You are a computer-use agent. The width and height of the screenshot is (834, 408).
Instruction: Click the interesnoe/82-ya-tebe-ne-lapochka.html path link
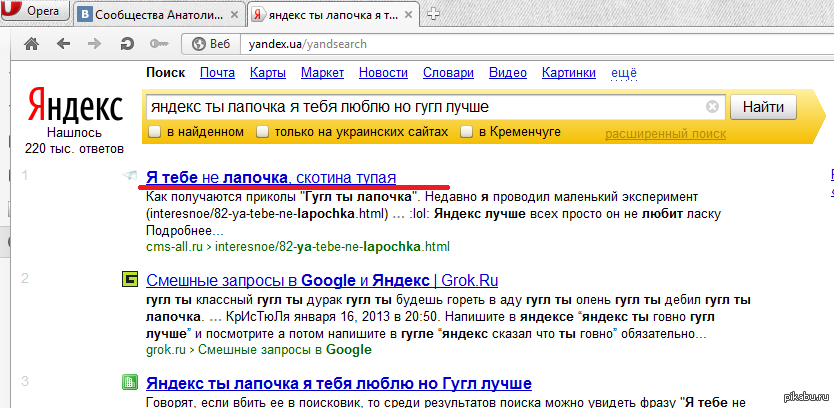click(x=332, y=247)
